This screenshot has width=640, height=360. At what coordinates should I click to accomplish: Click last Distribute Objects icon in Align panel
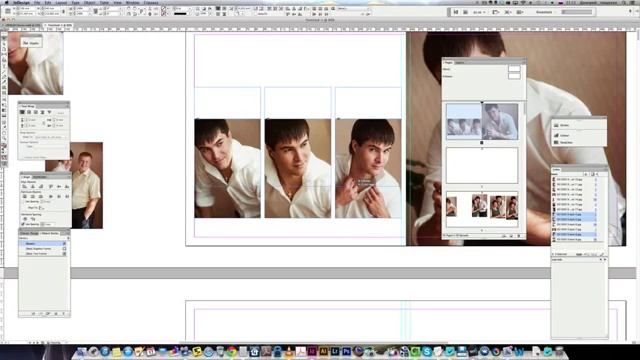[x=67, y=196]
